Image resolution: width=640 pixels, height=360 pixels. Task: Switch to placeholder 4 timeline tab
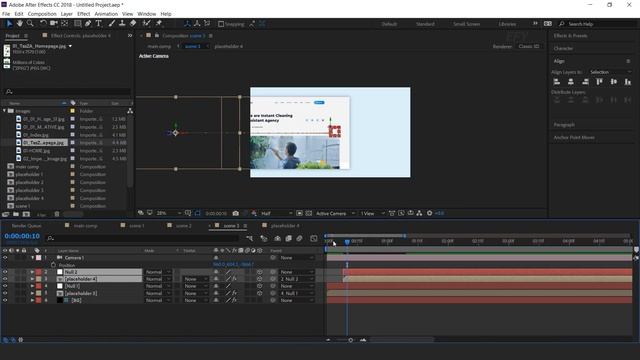click(x=285, y=226)
